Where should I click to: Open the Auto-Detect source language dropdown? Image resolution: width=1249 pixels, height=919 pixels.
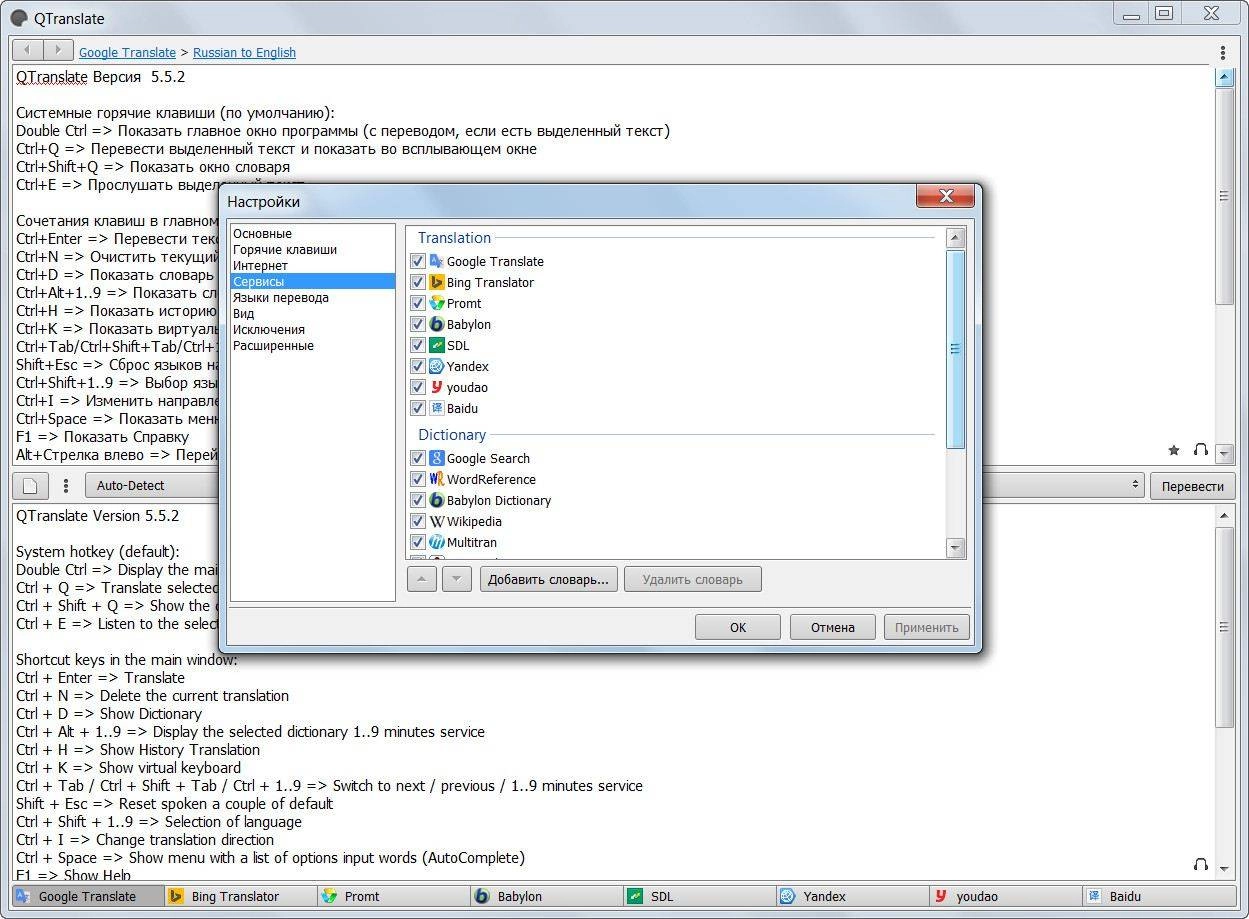(x=152, y=485)
